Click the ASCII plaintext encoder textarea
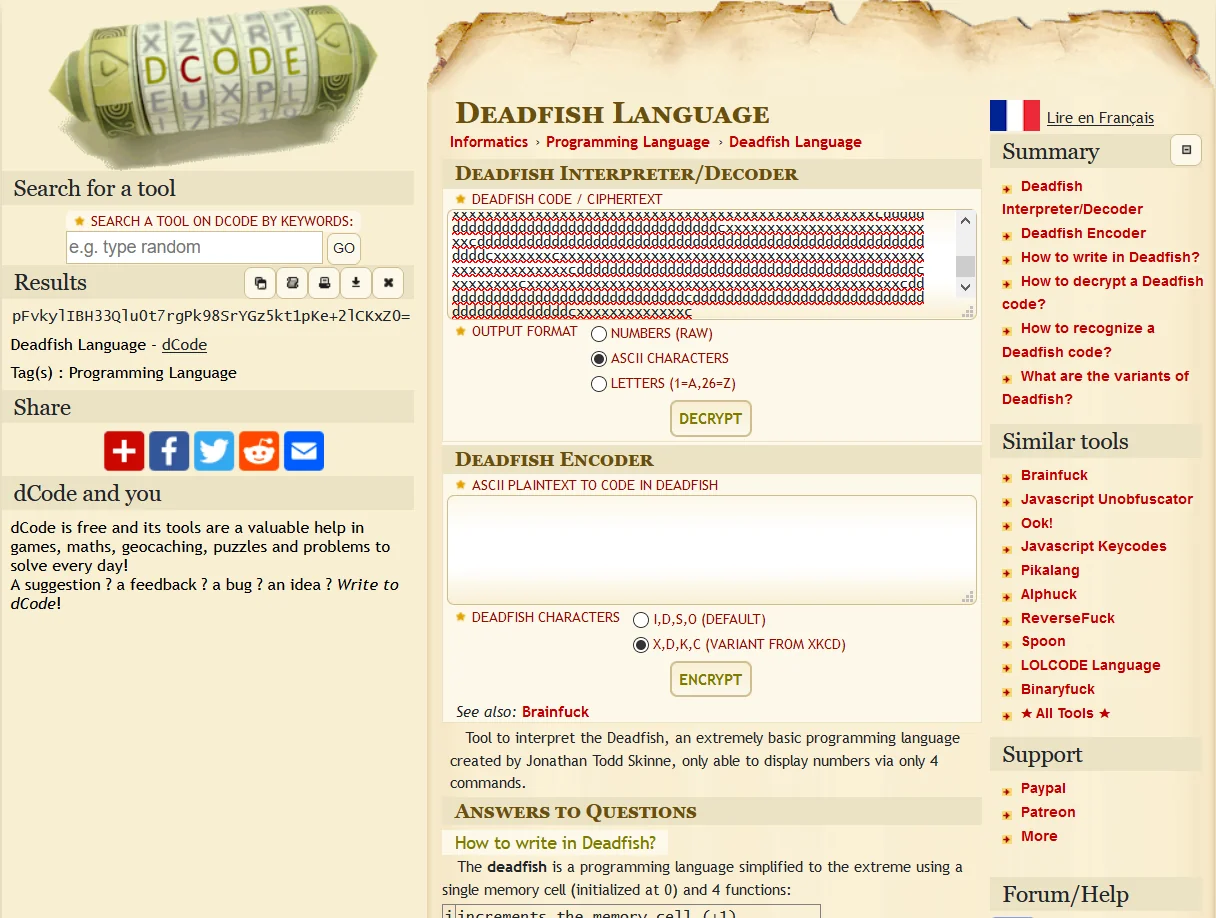This screenshot has width=1216, height=918. (711, 550)
